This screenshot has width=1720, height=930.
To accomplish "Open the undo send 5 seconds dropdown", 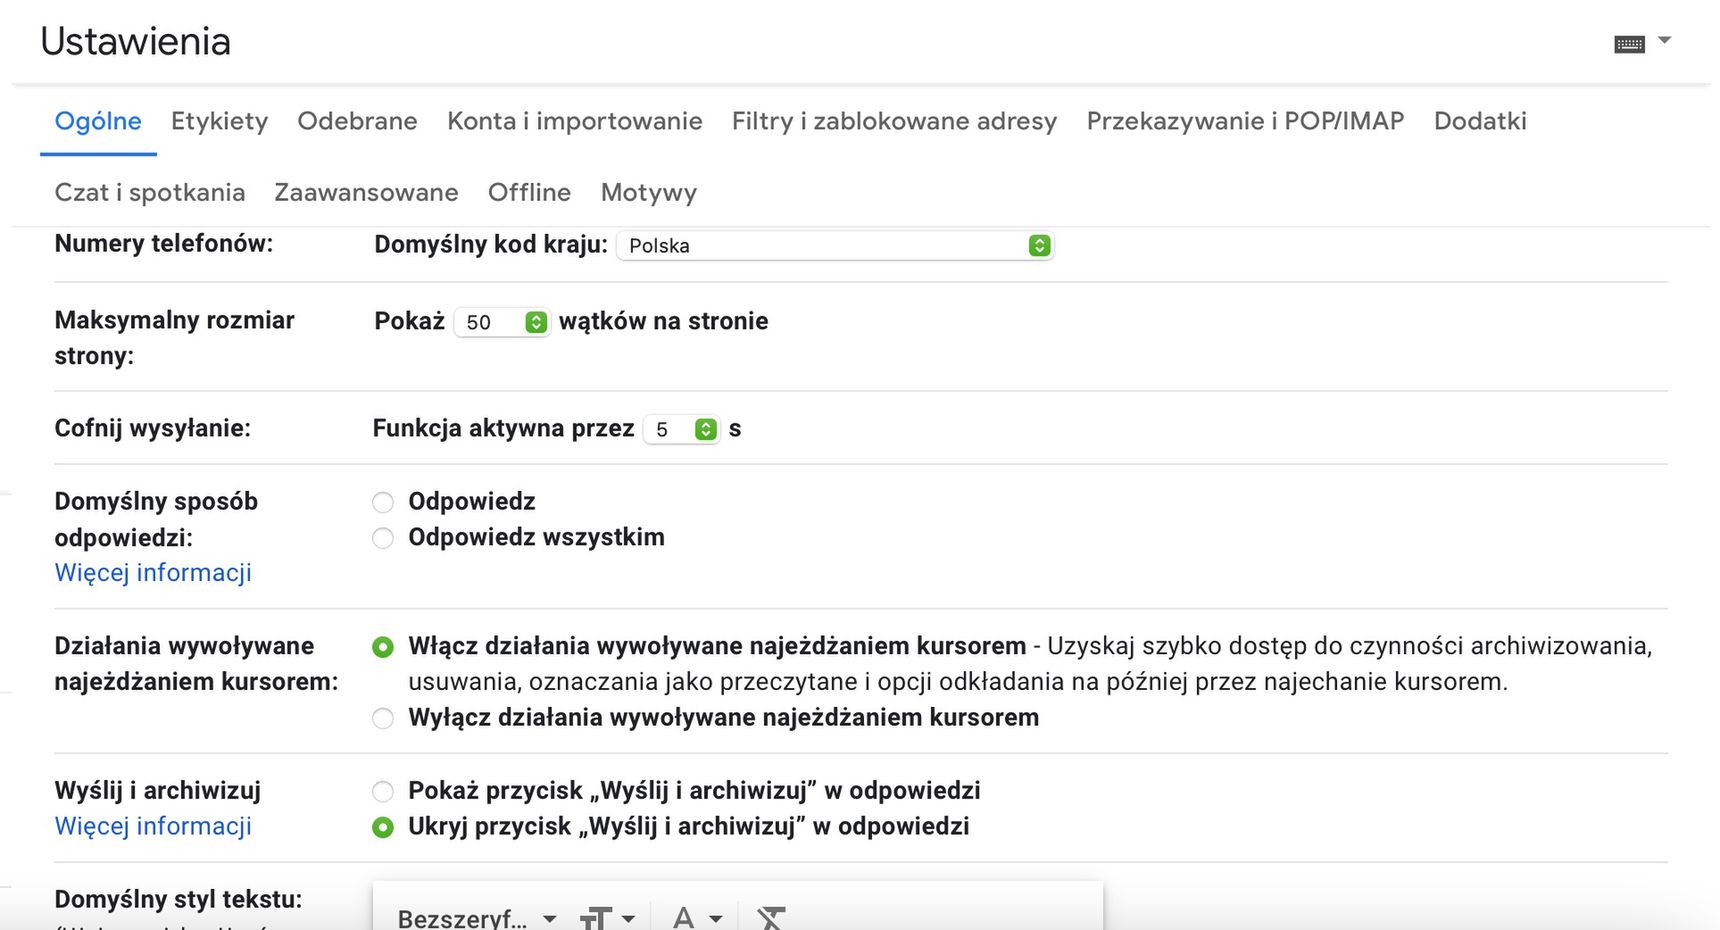I will [681, 429].
